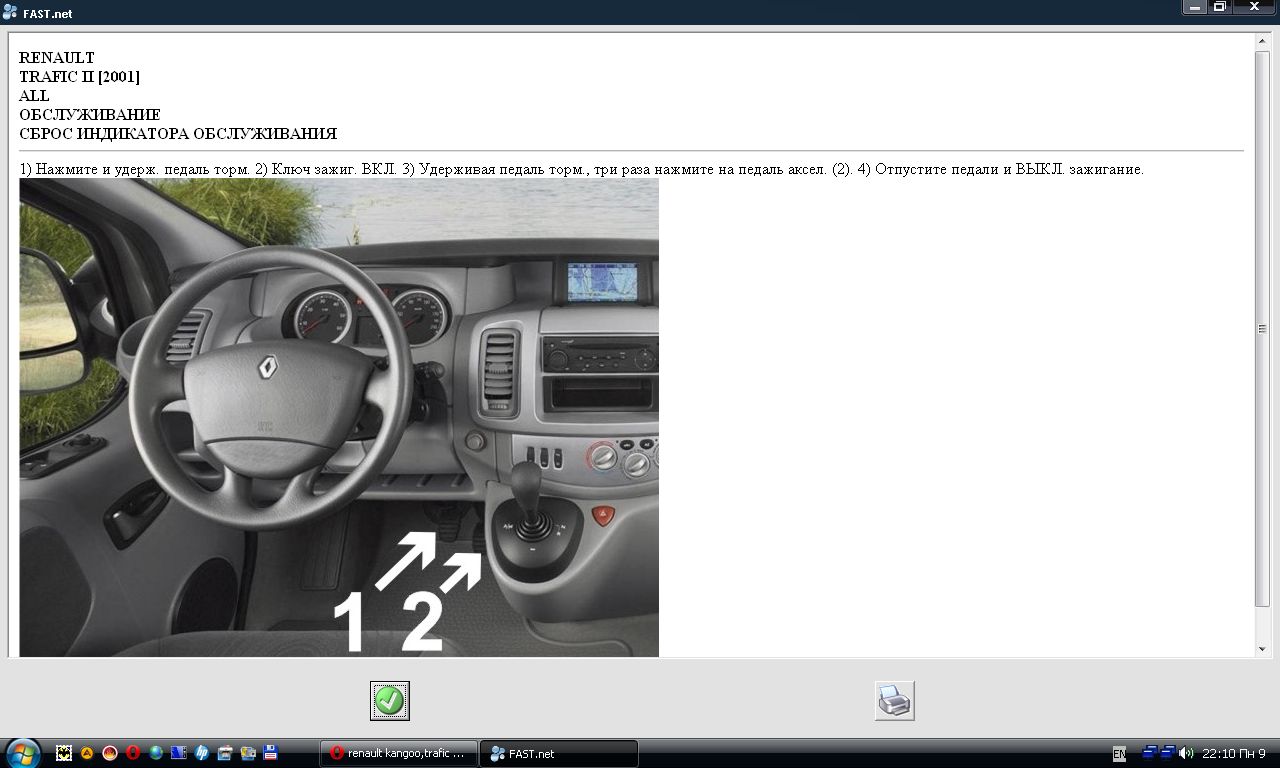Switch to the Opera 'renault kangoo,trafic' taskbar window

click(x=399, y=754)
